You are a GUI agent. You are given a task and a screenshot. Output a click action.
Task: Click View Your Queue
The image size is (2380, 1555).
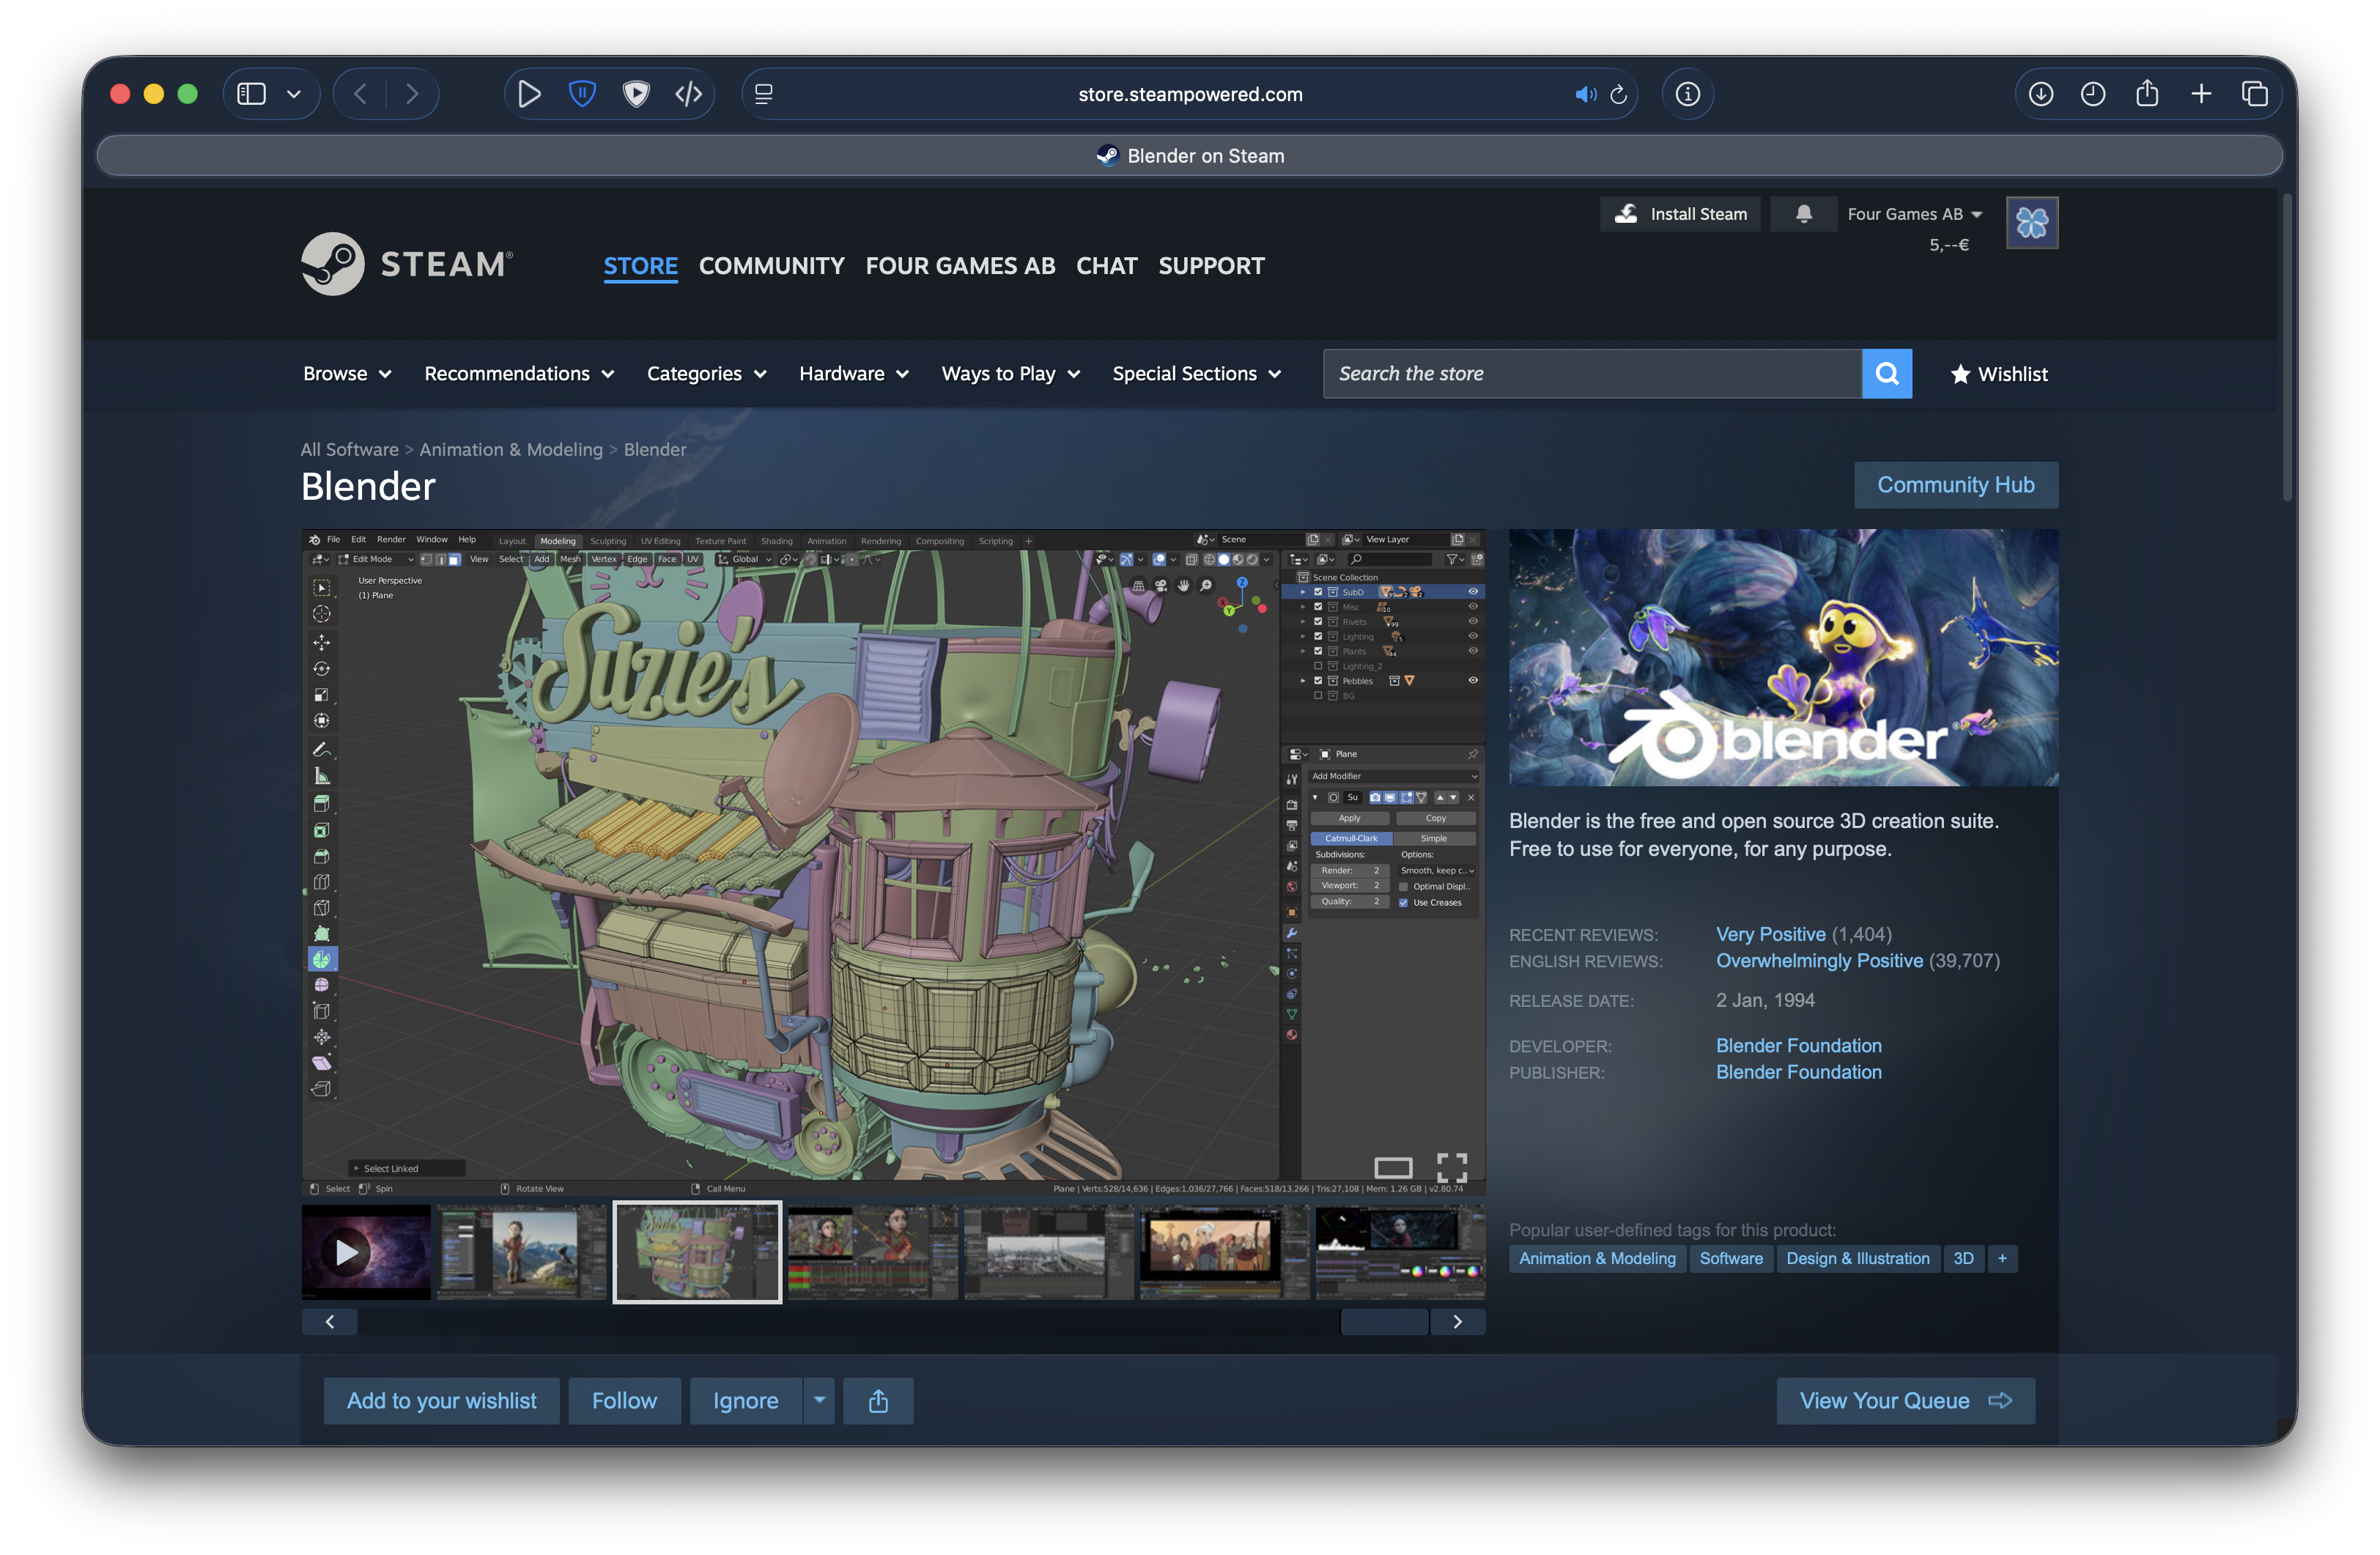[x=1906, y=1401]
